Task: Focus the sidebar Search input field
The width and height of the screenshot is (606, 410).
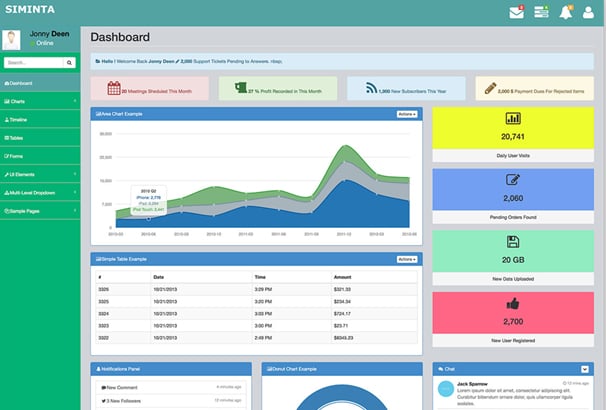Action: coord(34,63)
